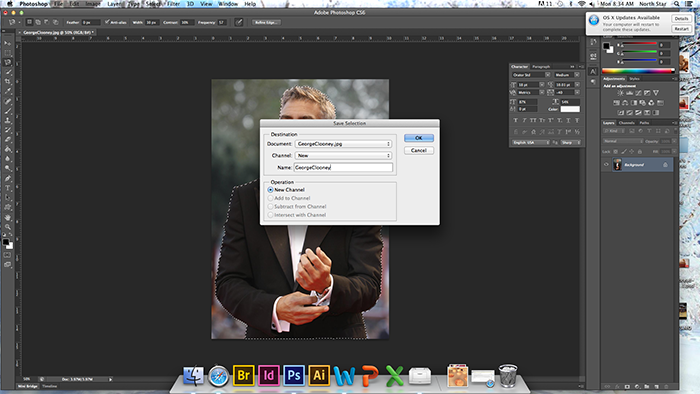Screen dimensions: 700x394
Task: Add an Invert adjustment
Action: coord(621,112)
